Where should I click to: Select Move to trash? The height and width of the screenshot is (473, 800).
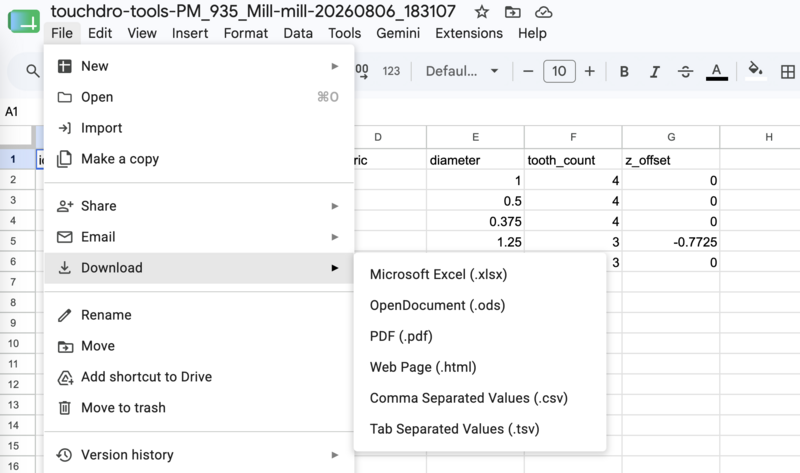click(199, 408)
